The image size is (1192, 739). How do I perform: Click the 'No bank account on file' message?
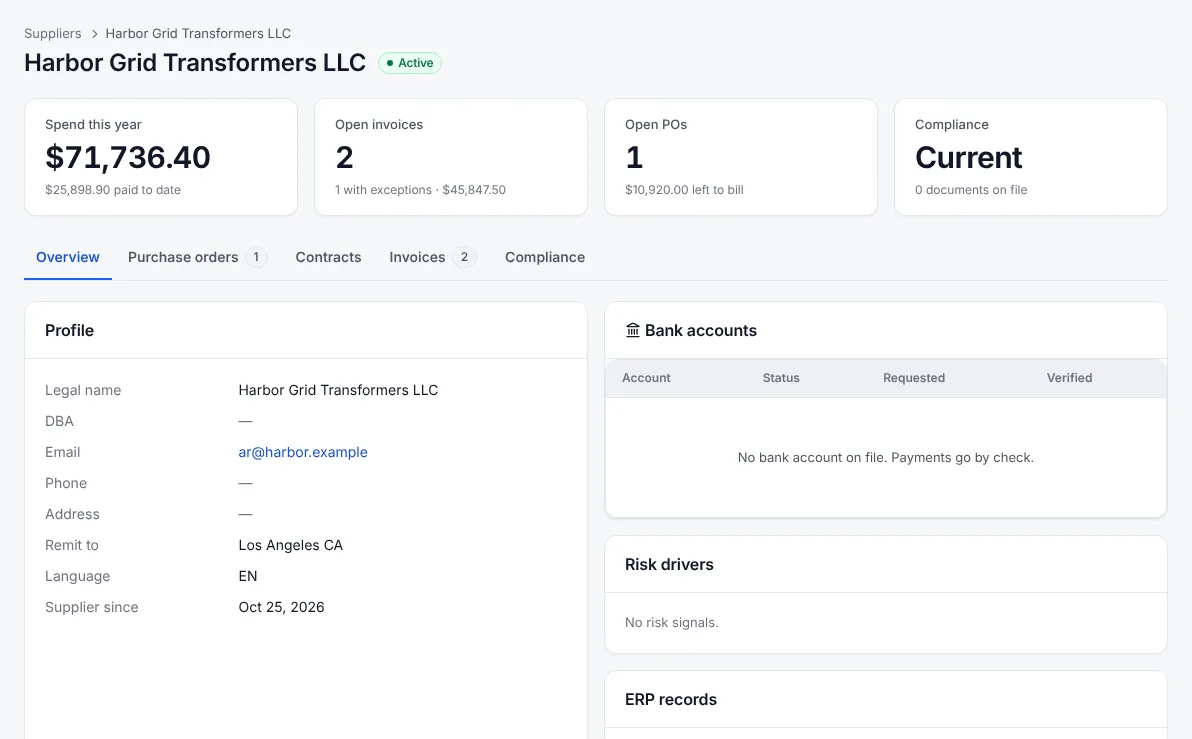click(886, 458)
